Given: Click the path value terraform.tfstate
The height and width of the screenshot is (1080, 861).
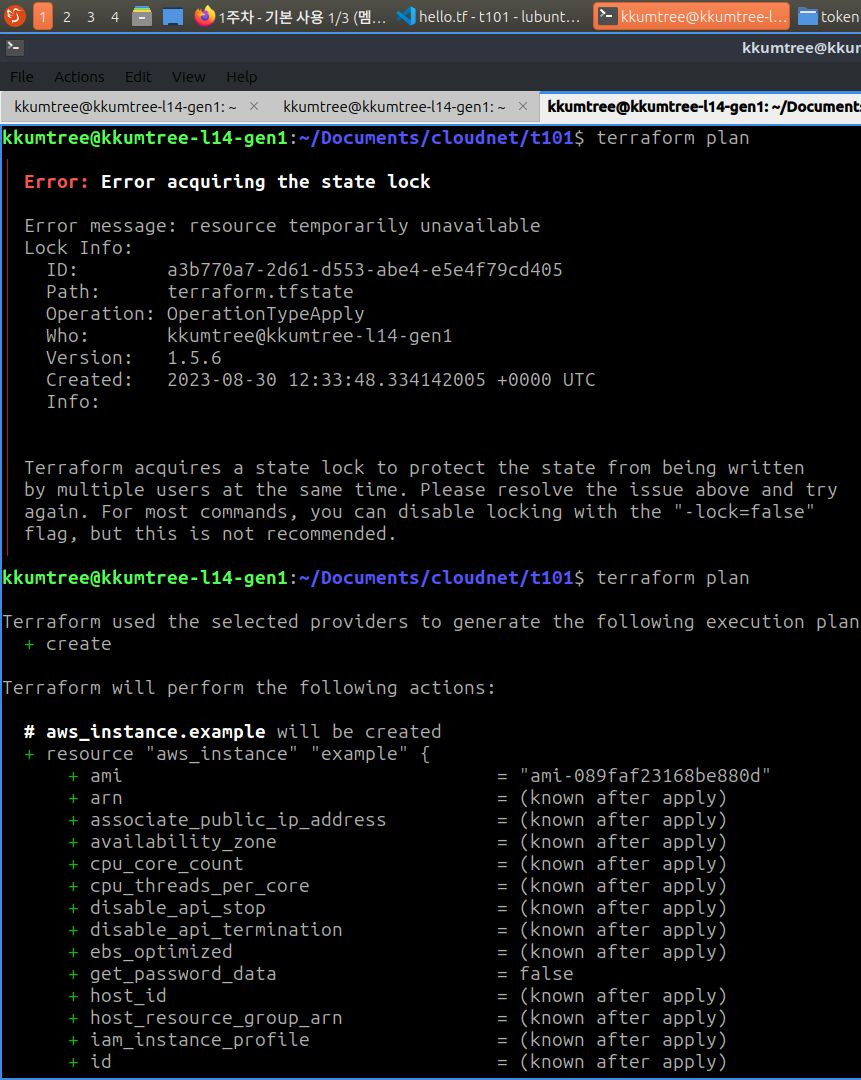Looking at the screenshot, I should click(x=260, y=292).
